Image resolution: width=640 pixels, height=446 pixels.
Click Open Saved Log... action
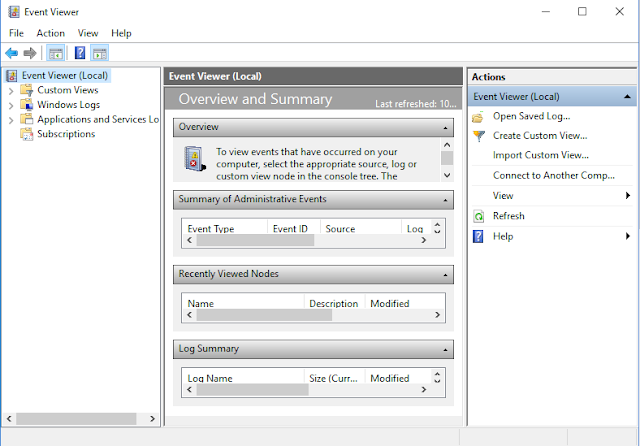[531, 116]
